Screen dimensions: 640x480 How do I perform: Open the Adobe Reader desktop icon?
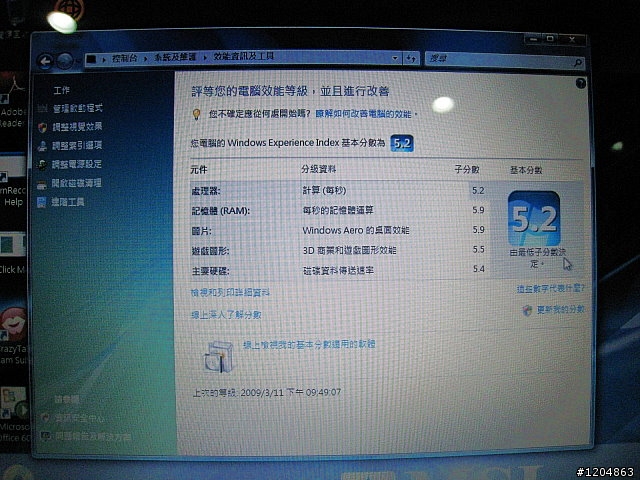pyautogui.click(x=13, y=102)
